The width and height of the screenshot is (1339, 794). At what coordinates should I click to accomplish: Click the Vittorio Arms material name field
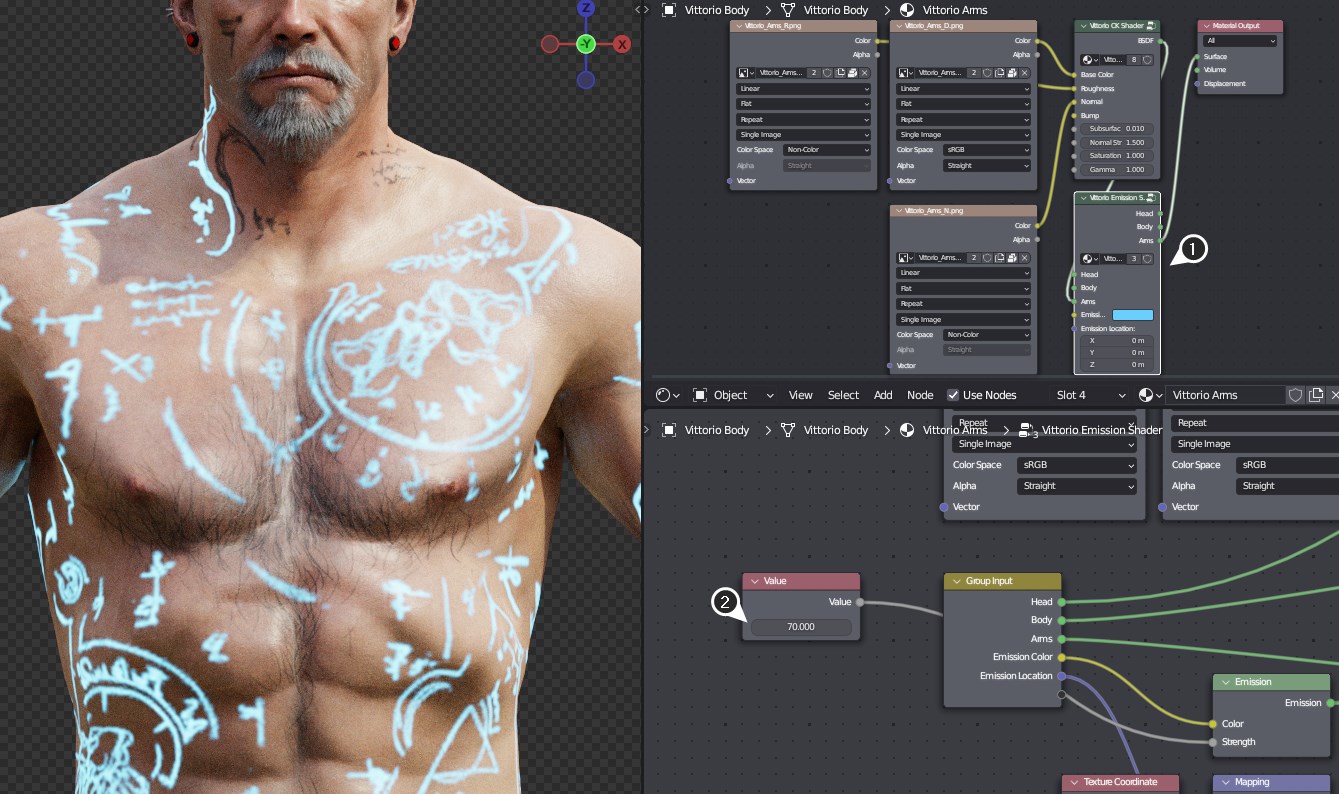[x=1225, y=395]
